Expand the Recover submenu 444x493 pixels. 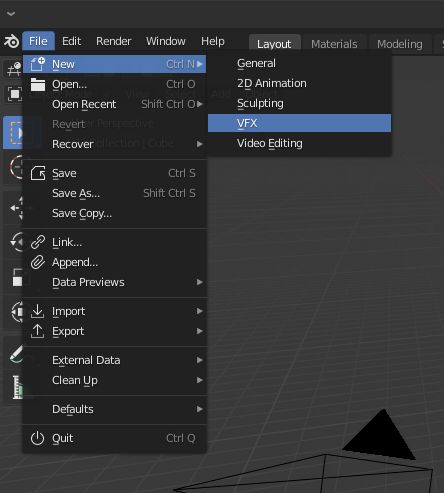[114, 144]
